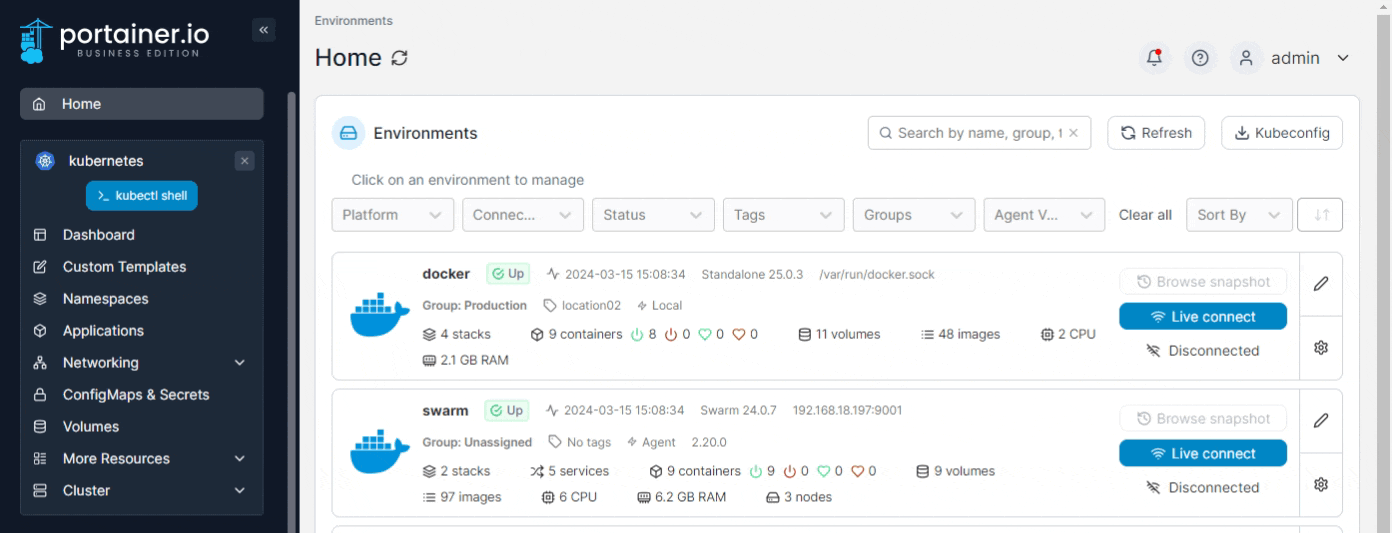Image resolution: width=1392 pixels, height=533 pixels.
Task: Go to ConfigMaps & Secrets in sidebar
Action: (x=135, y=395)
